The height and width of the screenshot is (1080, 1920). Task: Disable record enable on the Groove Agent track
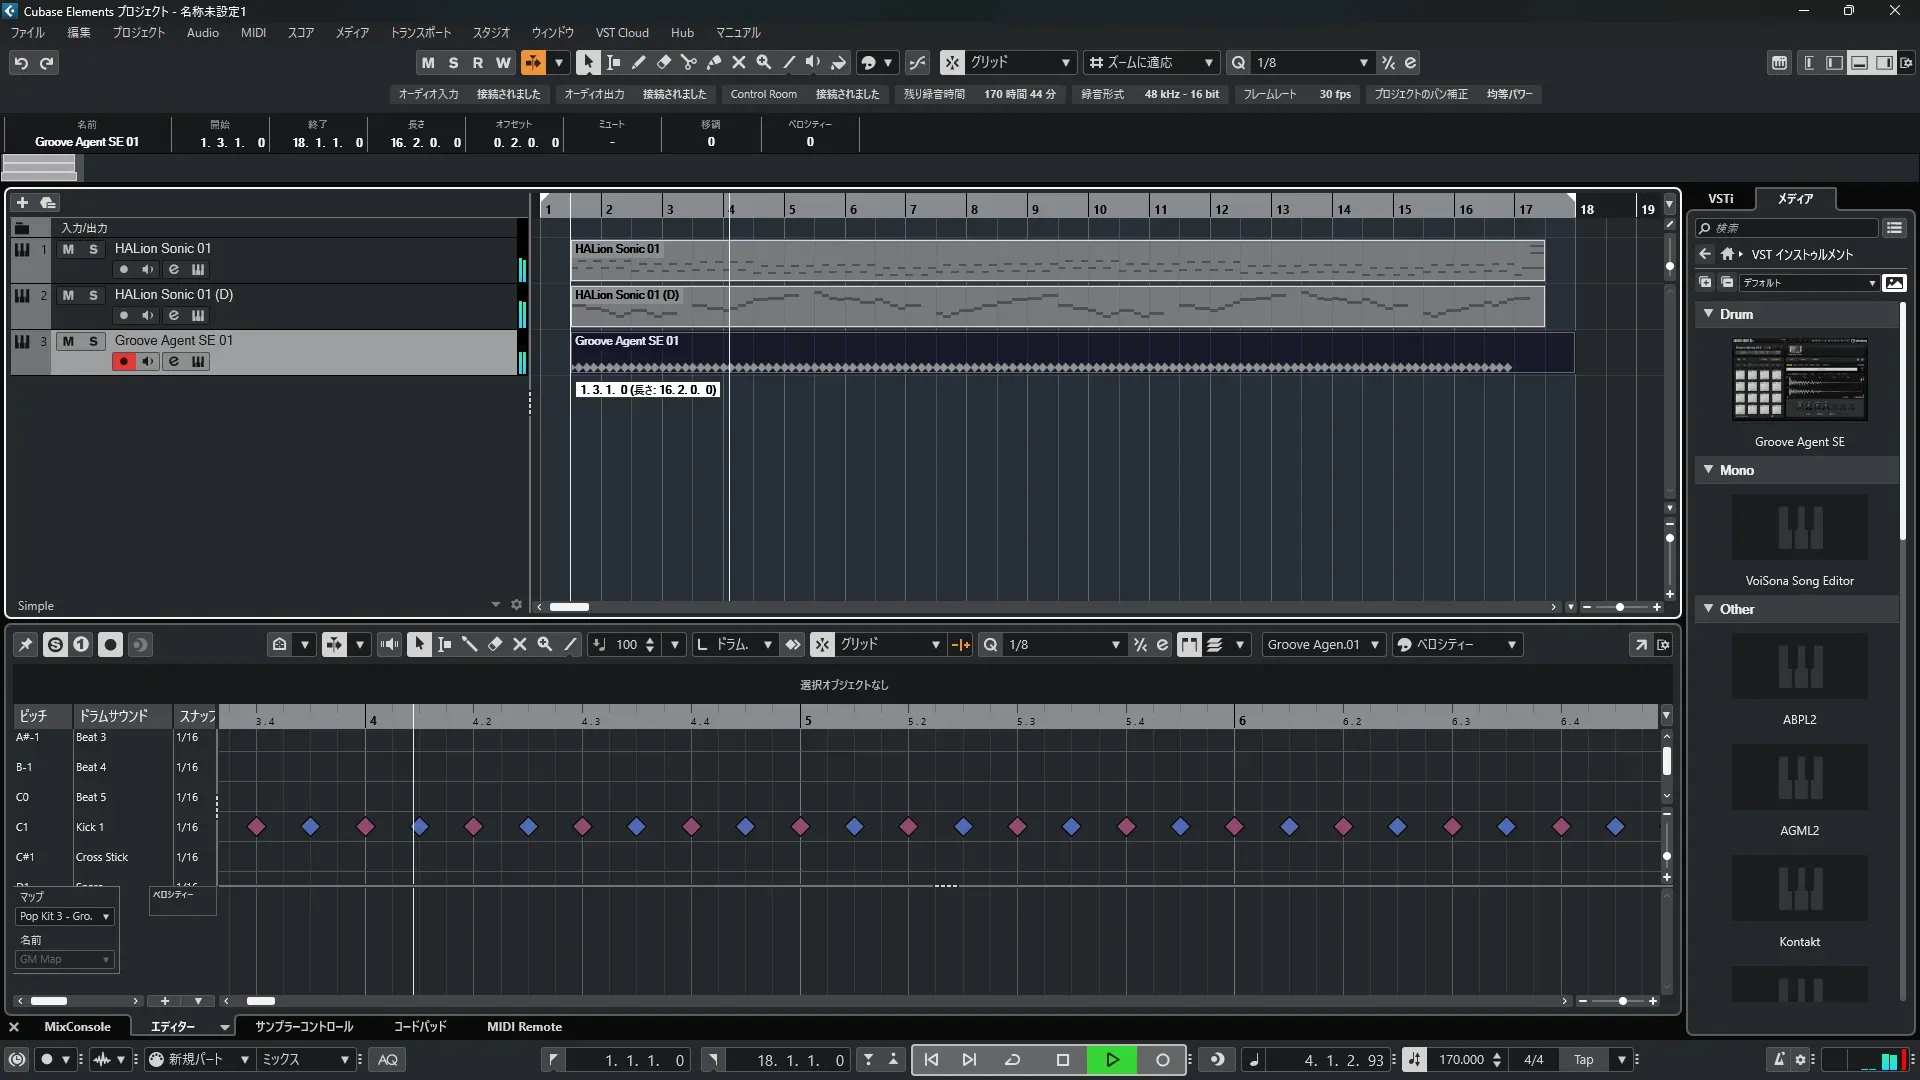coord(123,362)
